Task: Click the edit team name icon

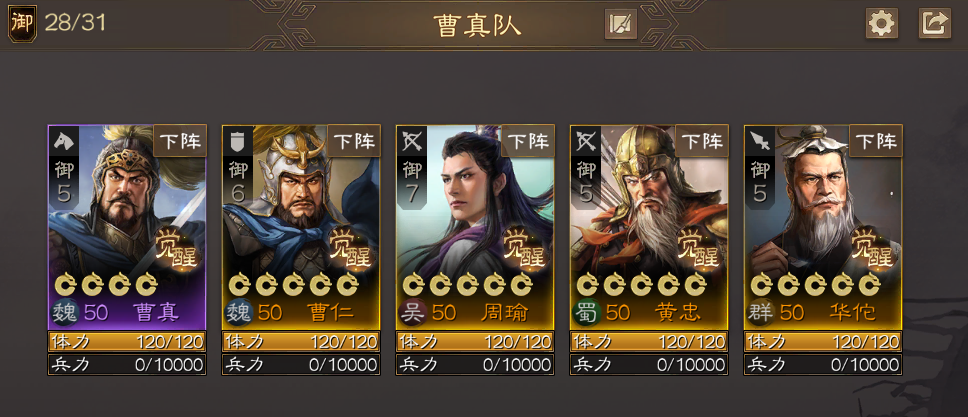Action: [620, 25]
